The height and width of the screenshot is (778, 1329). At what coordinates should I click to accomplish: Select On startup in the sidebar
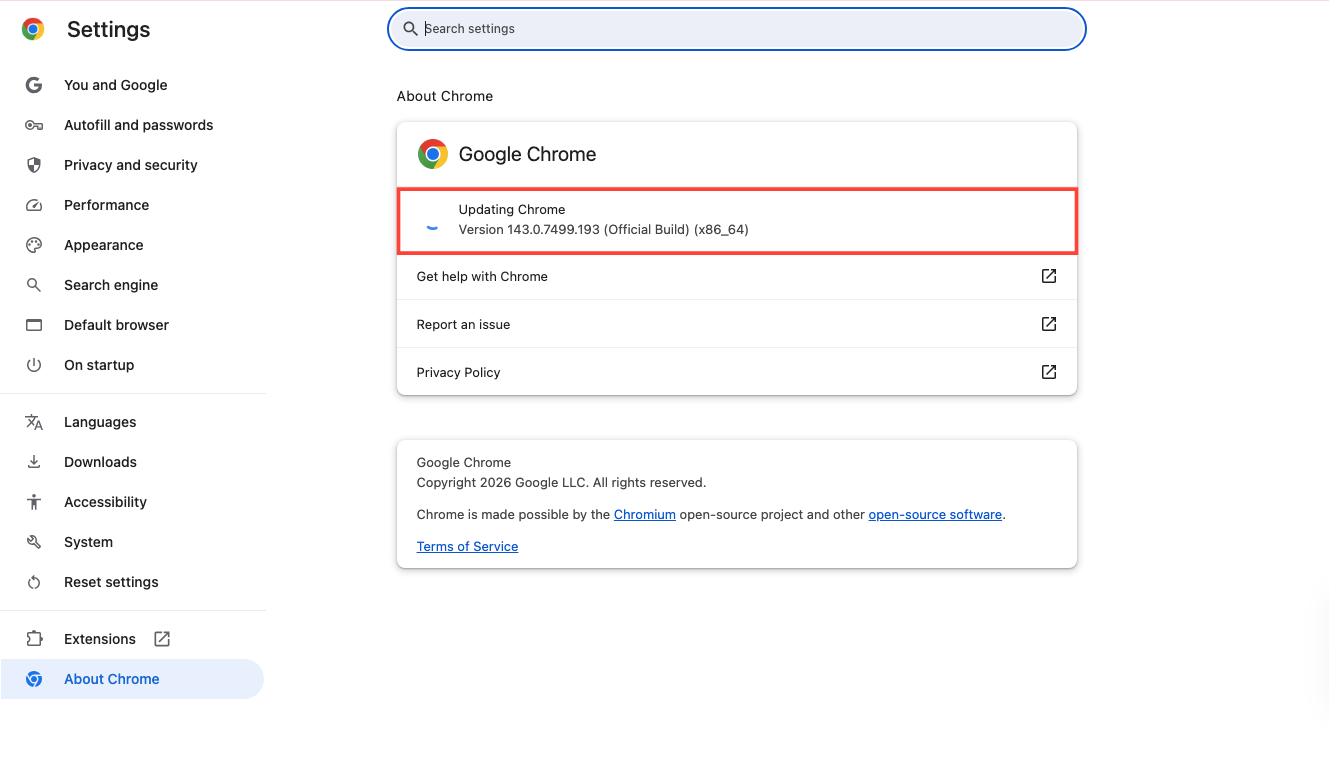coord(99,365)
